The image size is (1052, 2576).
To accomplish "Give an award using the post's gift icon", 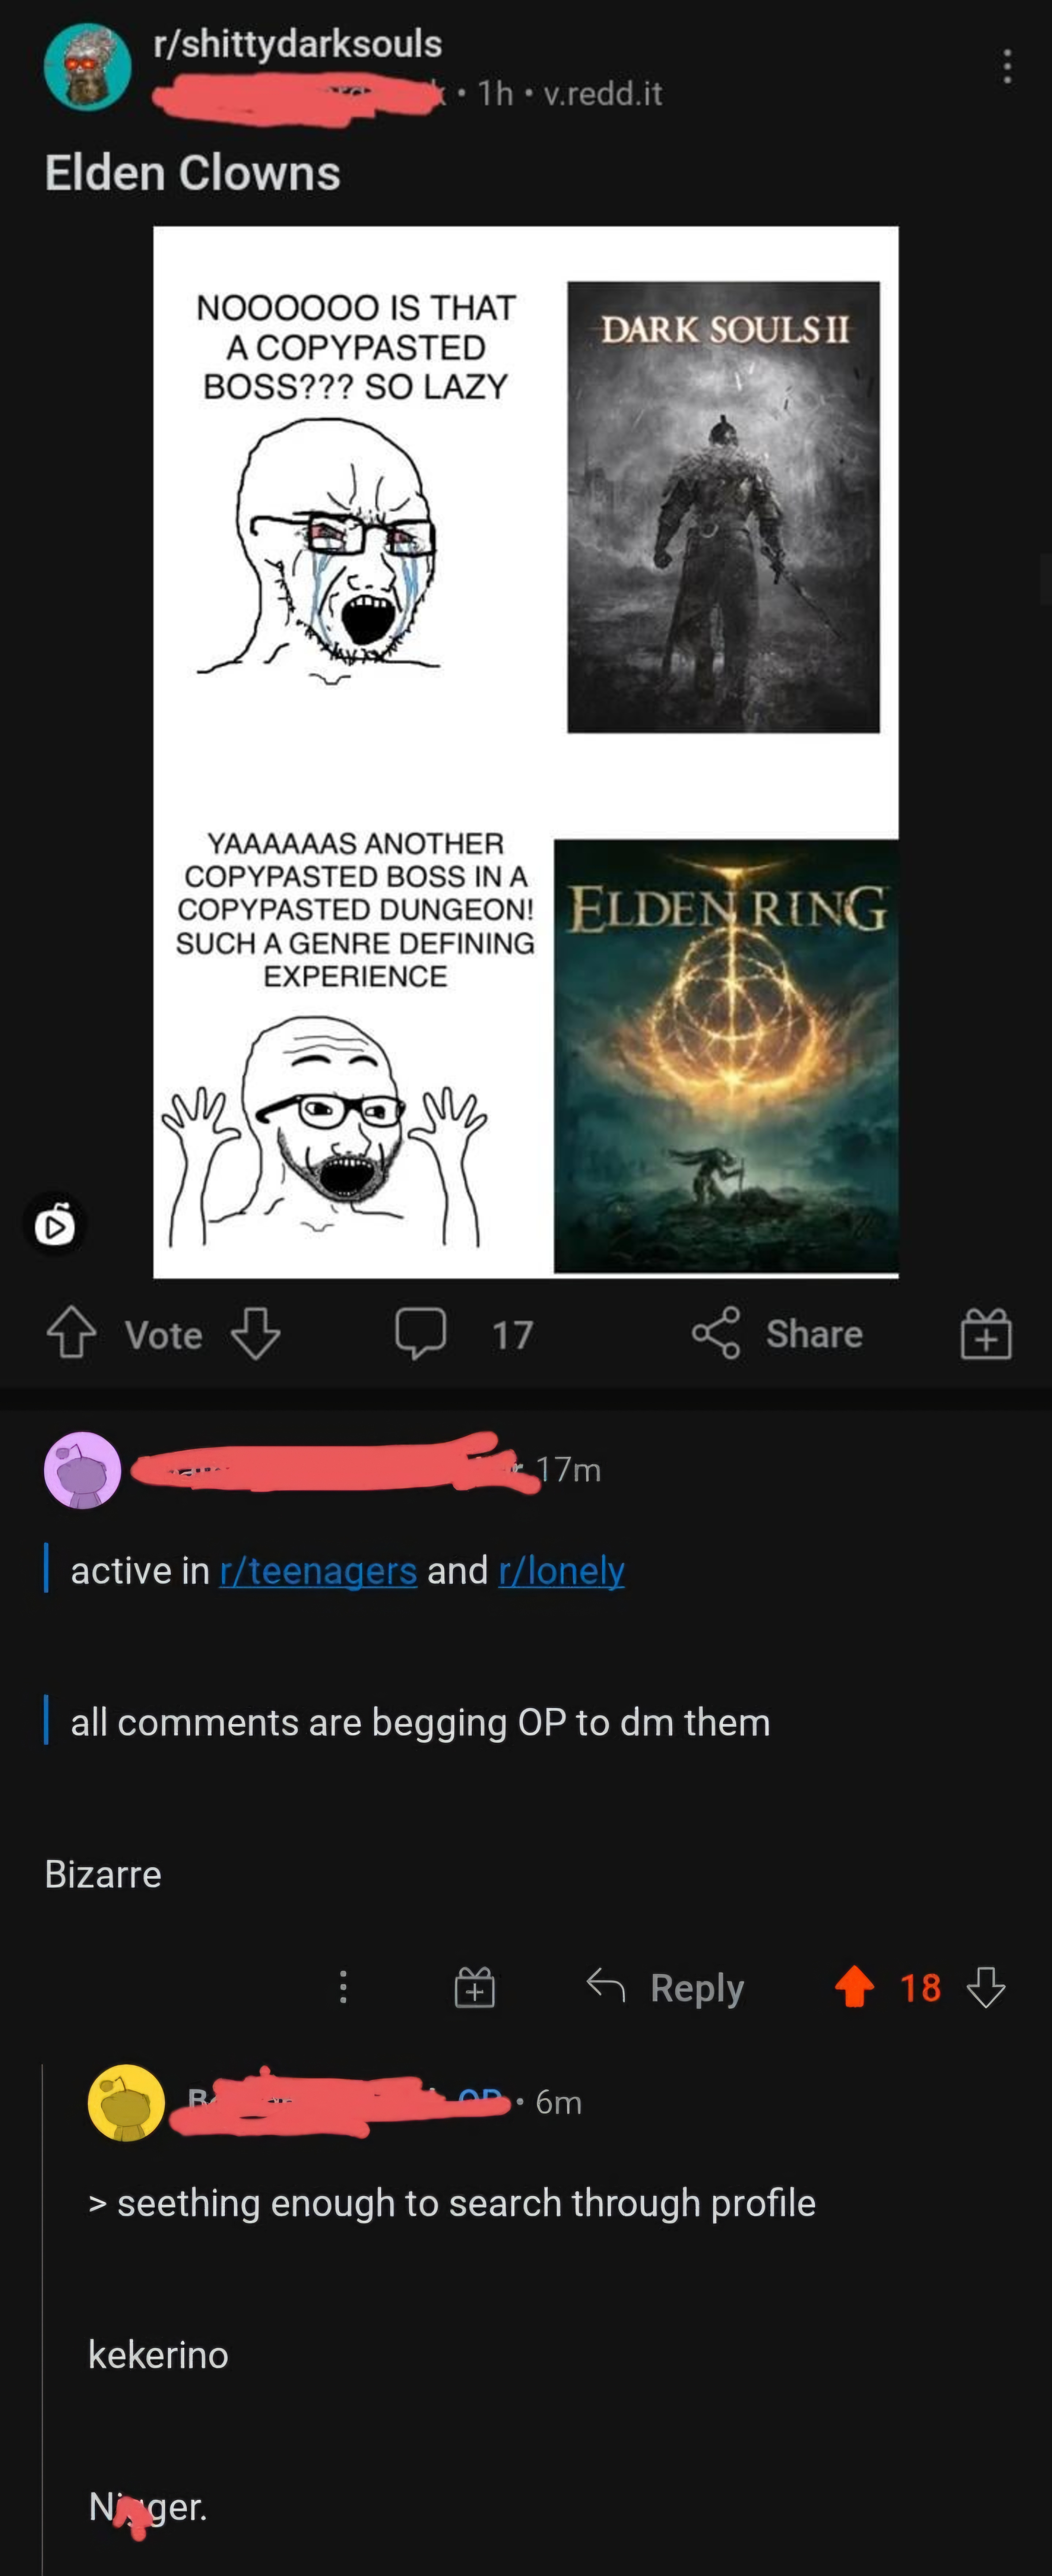I will click(x=986, y=1333).
